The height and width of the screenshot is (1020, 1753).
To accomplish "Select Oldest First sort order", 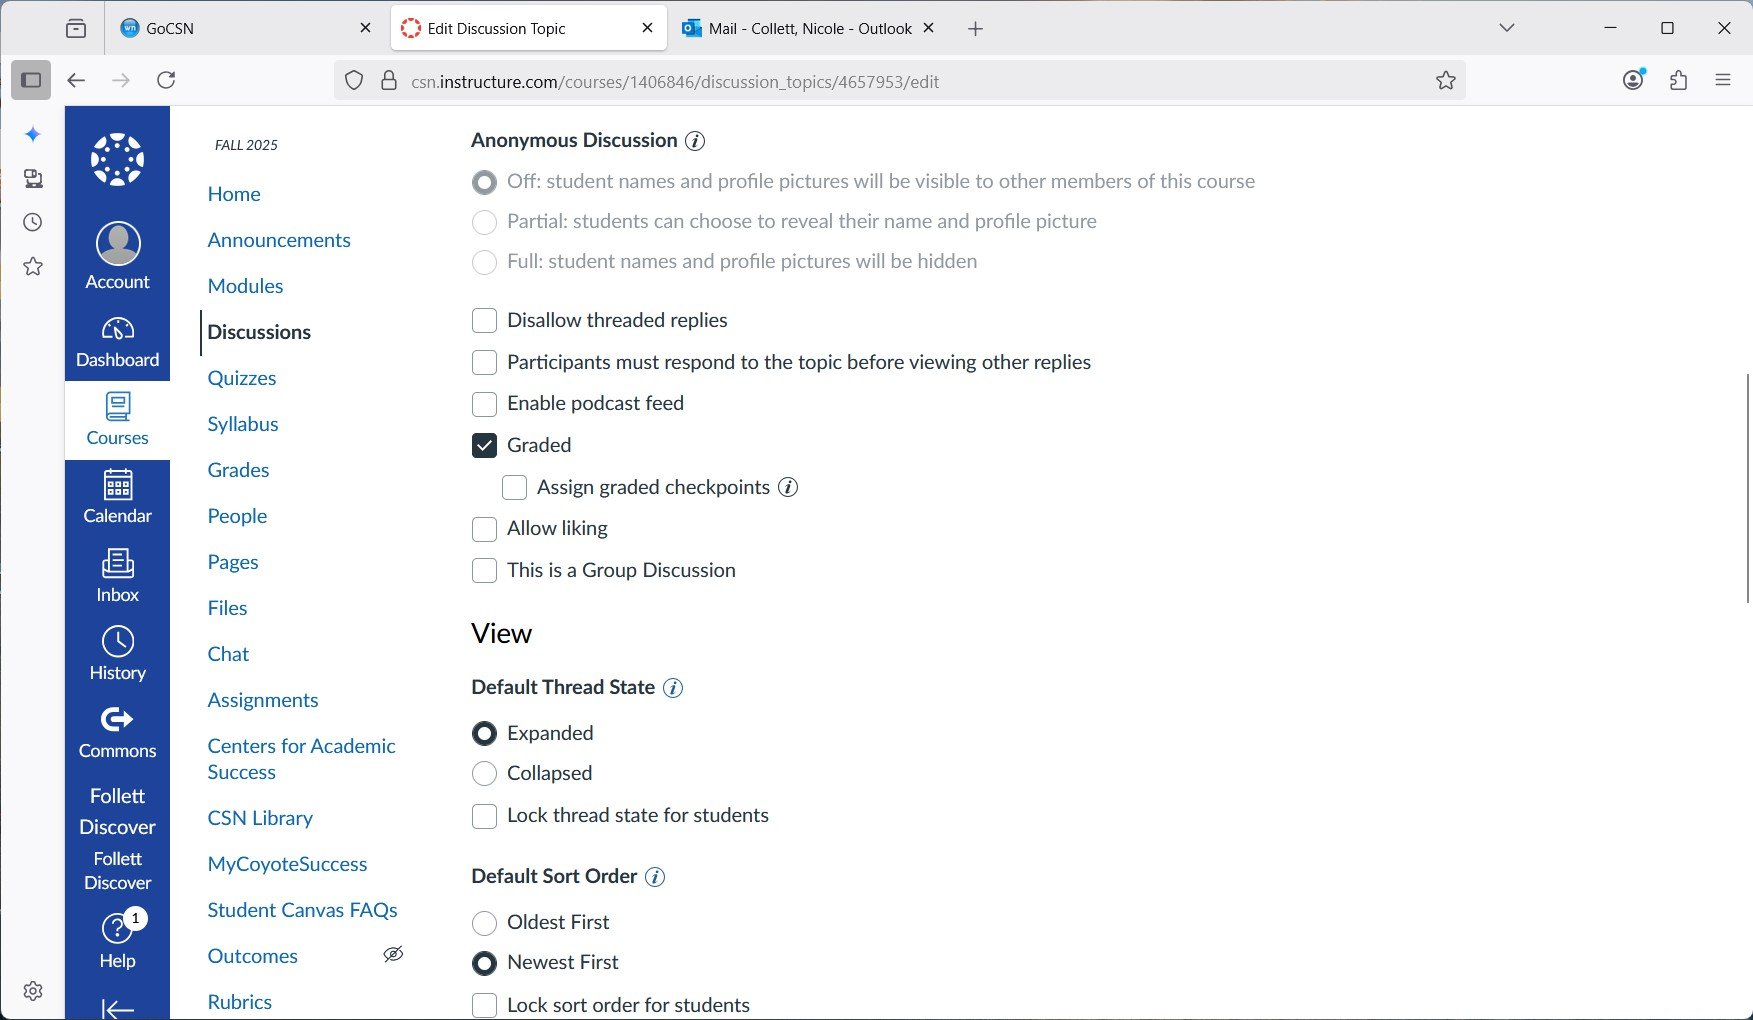I will (x=484, y=923).
